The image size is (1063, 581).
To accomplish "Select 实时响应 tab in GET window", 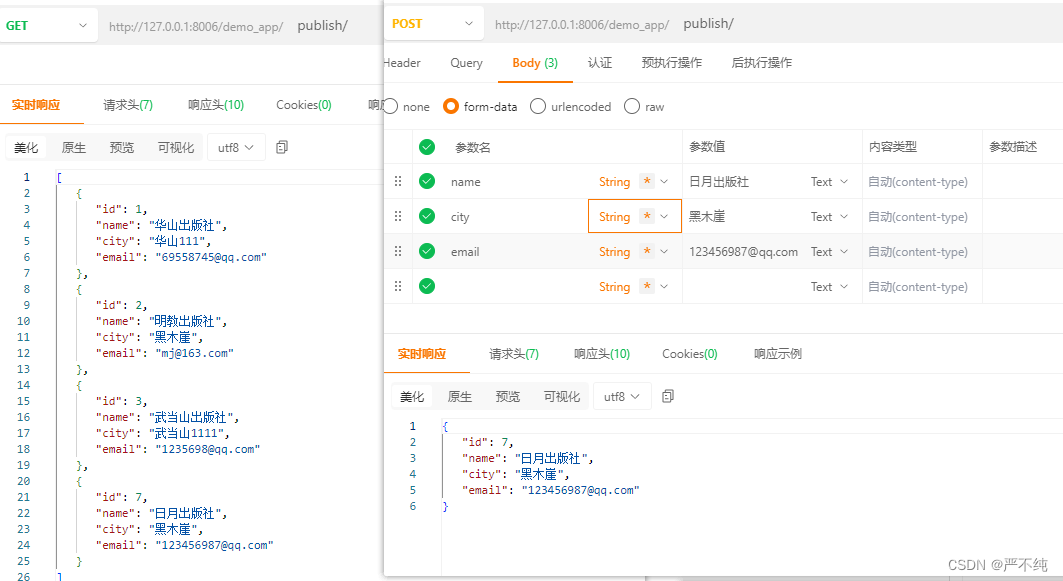I will click(36, 104).
